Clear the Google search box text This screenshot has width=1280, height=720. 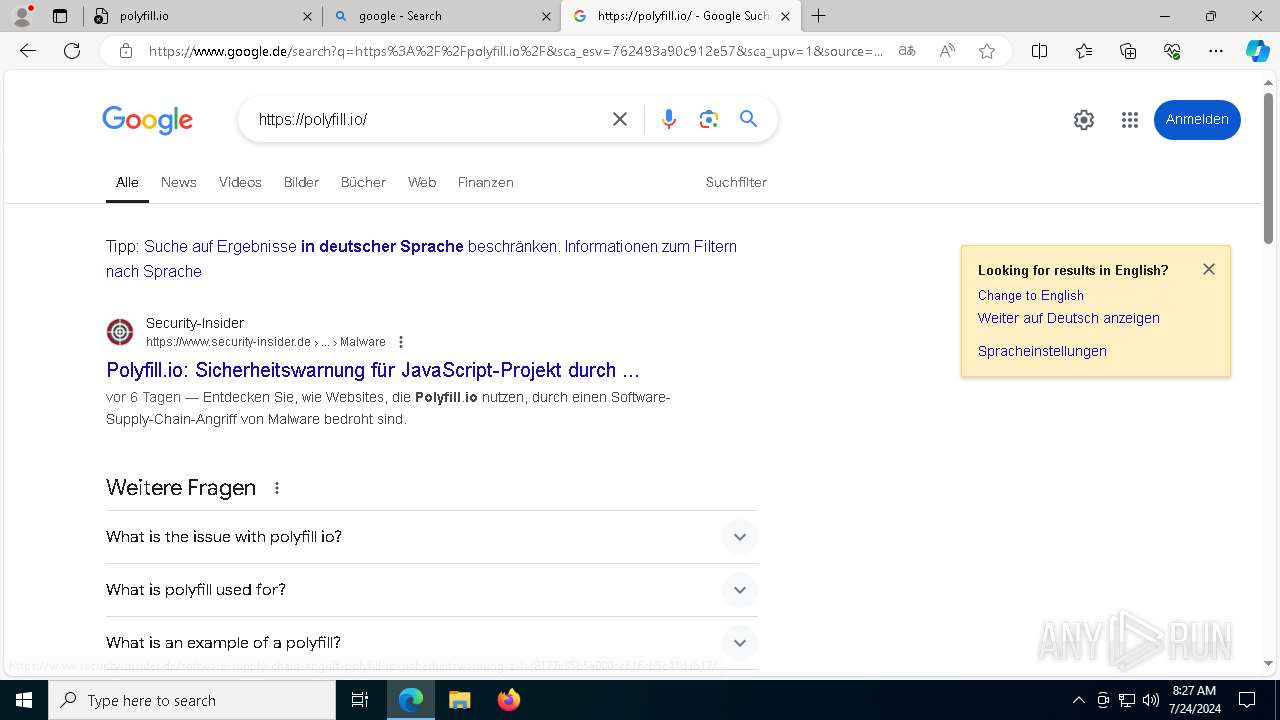620,119
